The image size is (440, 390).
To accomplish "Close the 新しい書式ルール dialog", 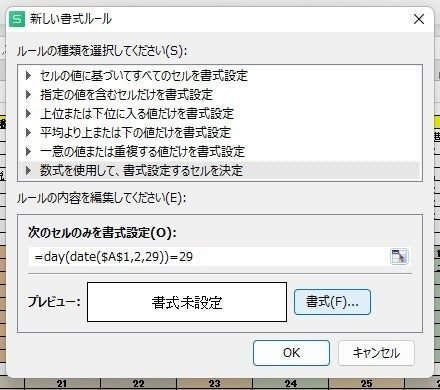I will point(419,19).
